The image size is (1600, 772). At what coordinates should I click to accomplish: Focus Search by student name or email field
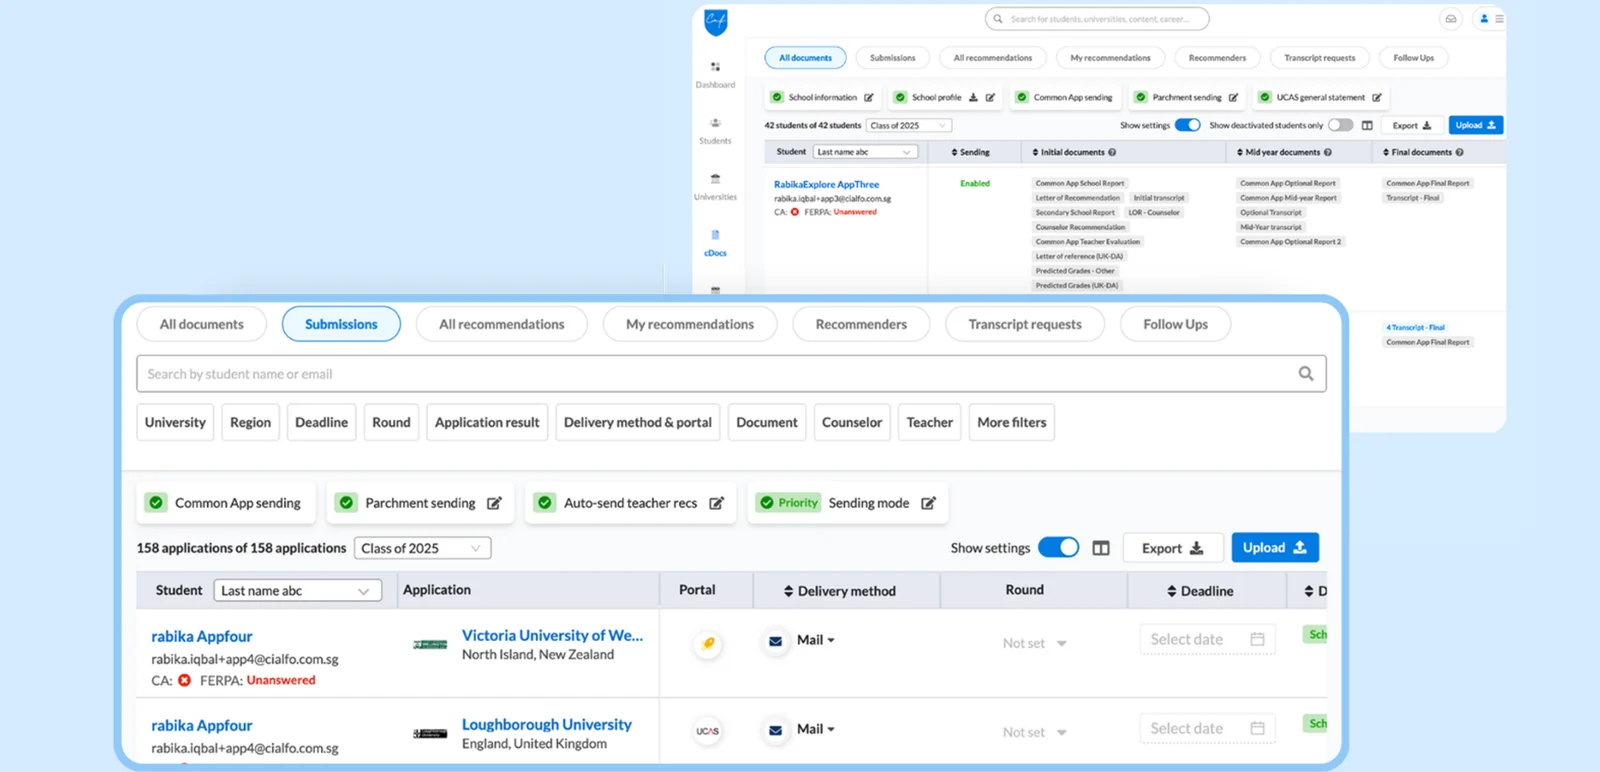731,374
